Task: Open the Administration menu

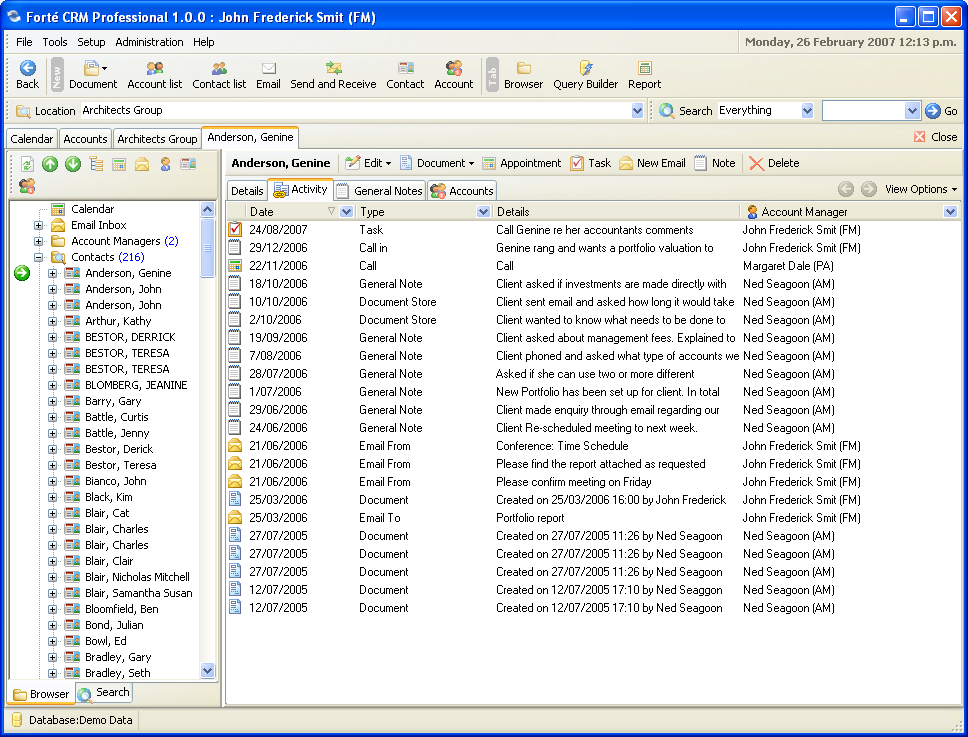Action: tap(149, 42)
